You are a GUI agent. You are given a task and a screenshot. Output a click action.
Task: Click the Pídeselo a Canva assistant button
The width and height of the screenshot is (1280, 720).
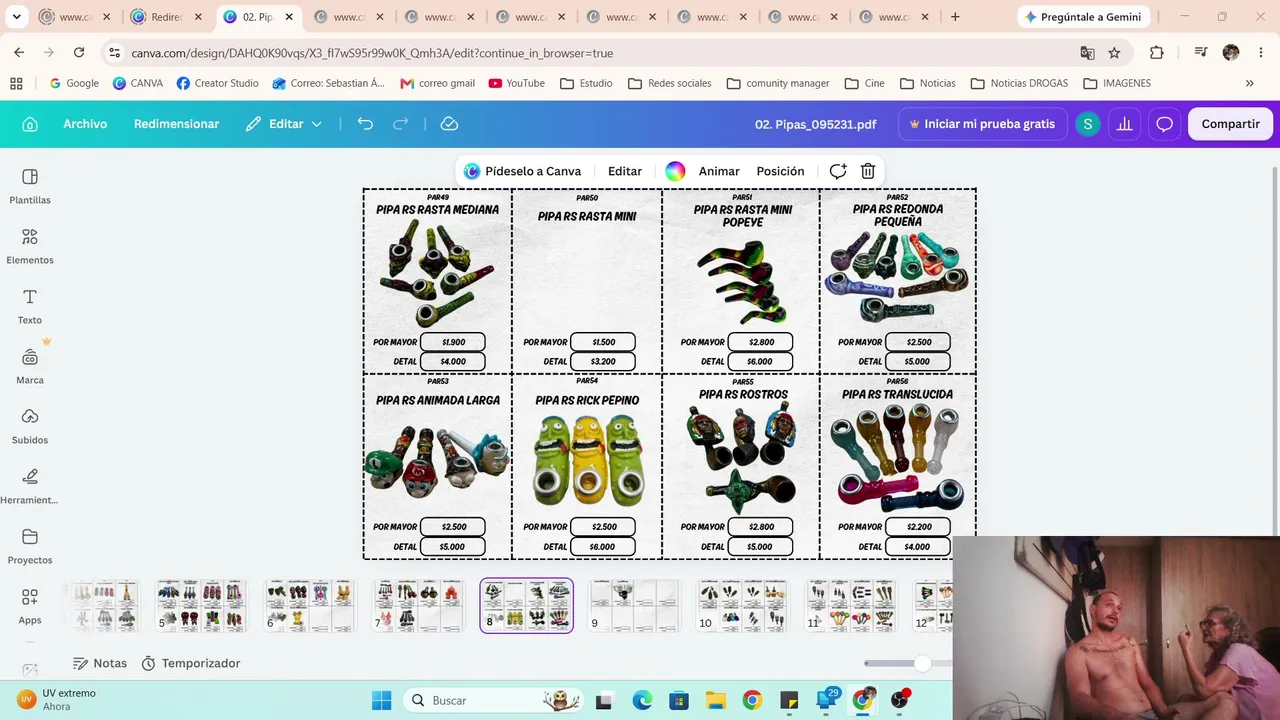(x=522, y=171)
